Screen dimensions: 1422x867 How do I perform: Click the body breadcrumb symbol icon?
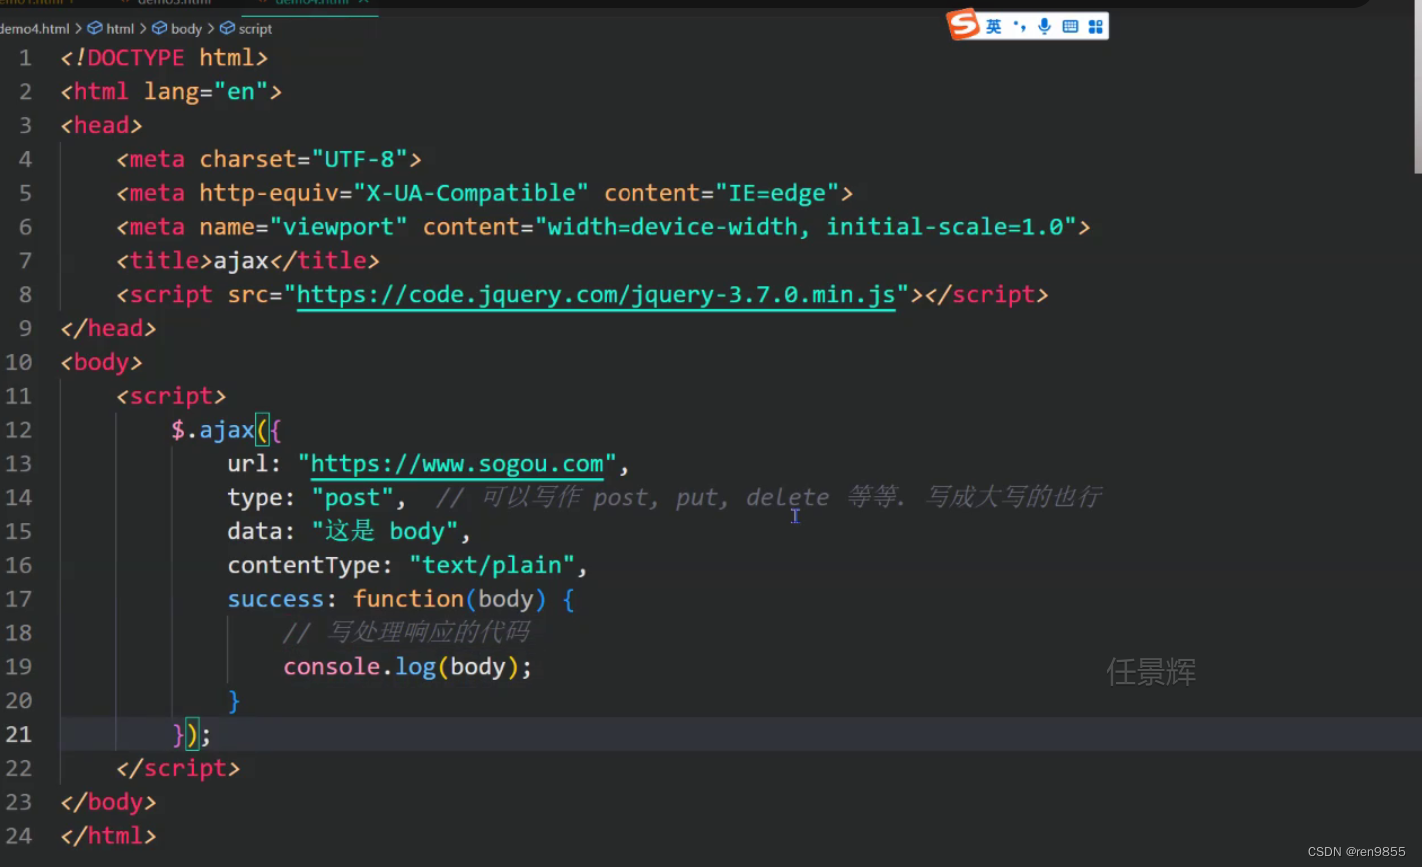click(x=160, y=29)
